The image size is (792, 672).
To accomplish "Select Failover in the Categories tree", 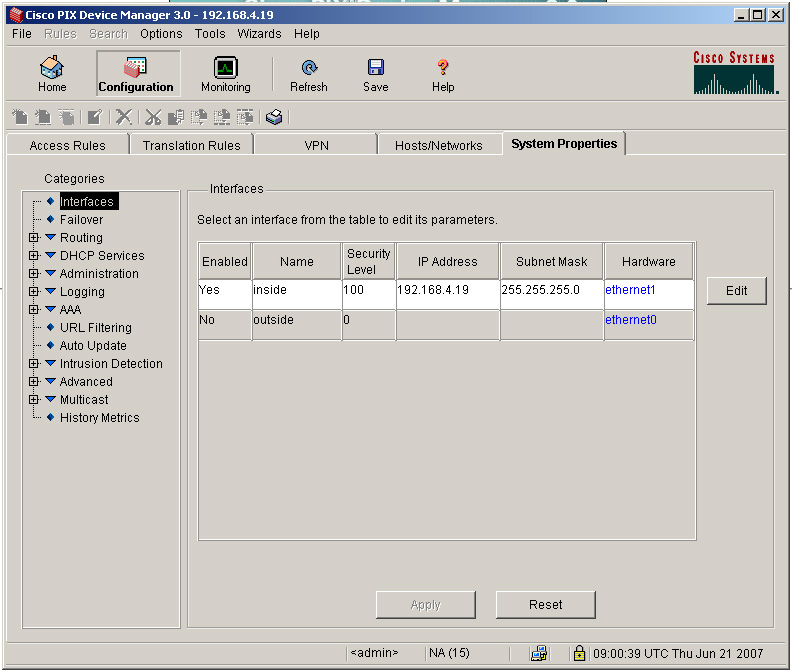I will pyautogui.click(x=81, y=220).
